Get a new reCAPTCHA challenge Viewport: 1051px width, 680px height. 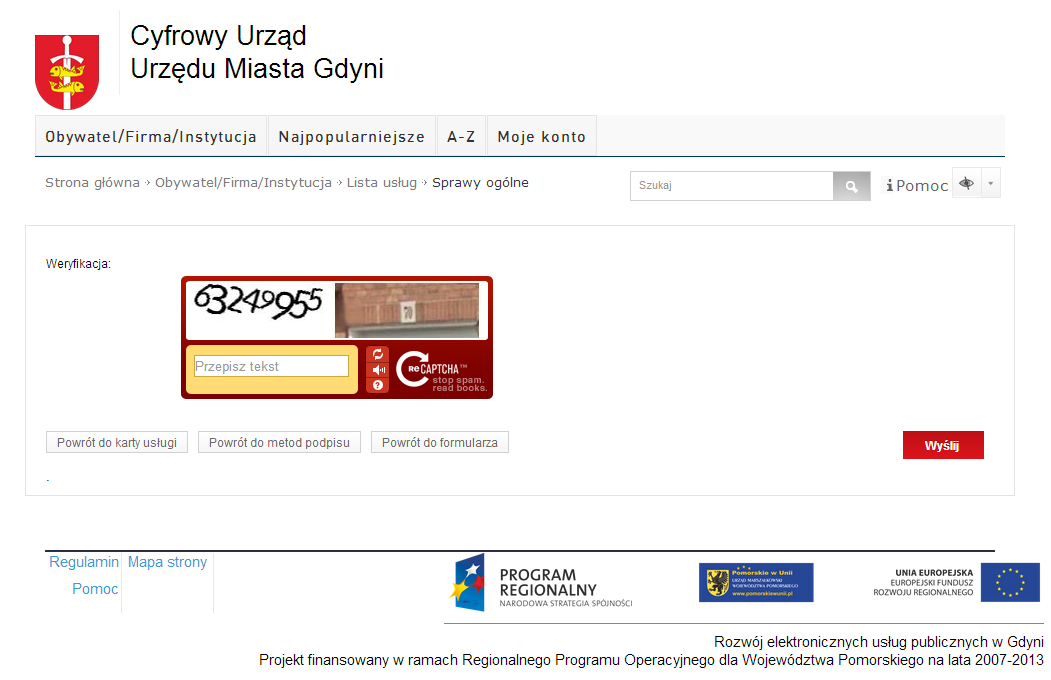[378, 354]
